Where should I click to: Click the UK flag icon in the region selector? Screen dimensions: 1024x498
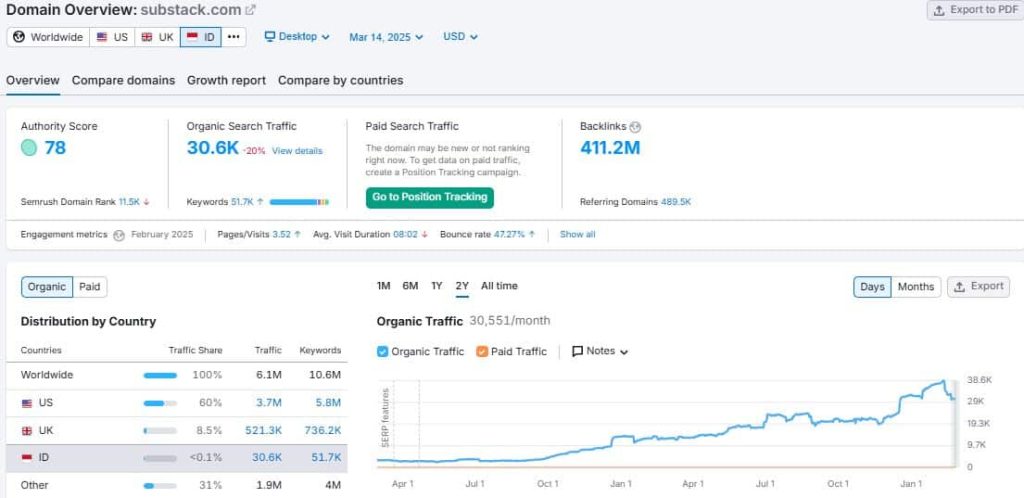147,37
